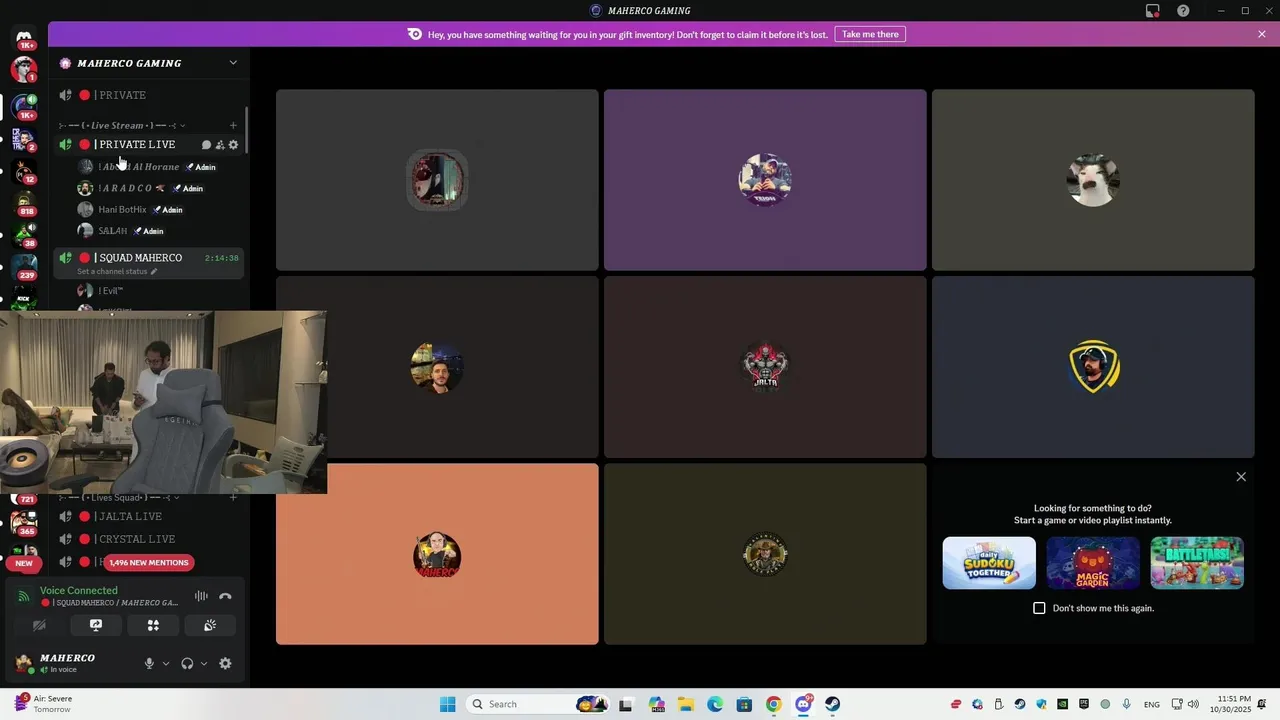Image resolution: width=1280 pixels, height=720 pixels.
Task: Open the Inbox icon in title bar
Action: pos(1153,11)
